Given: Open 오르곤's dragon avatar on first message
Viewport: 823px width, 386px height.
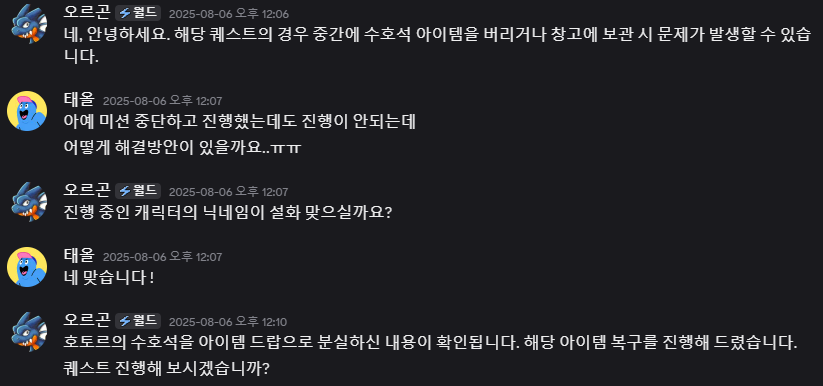Looking at the screenshot, I should point(29,24).
